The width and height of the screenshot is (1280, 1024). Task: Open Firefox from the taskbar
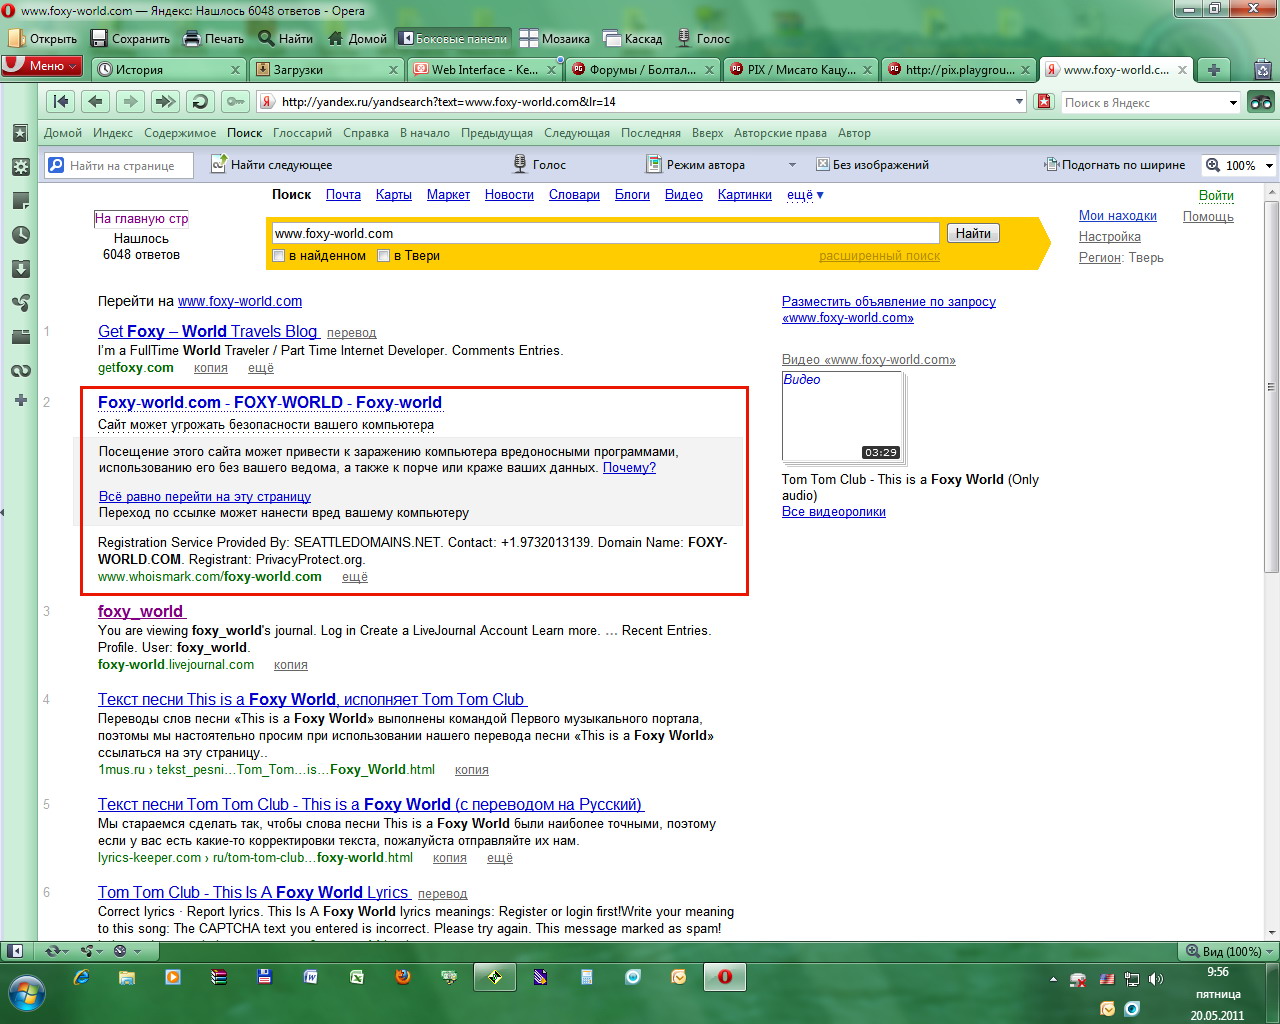pyautogui.click(x=403, y=977)
